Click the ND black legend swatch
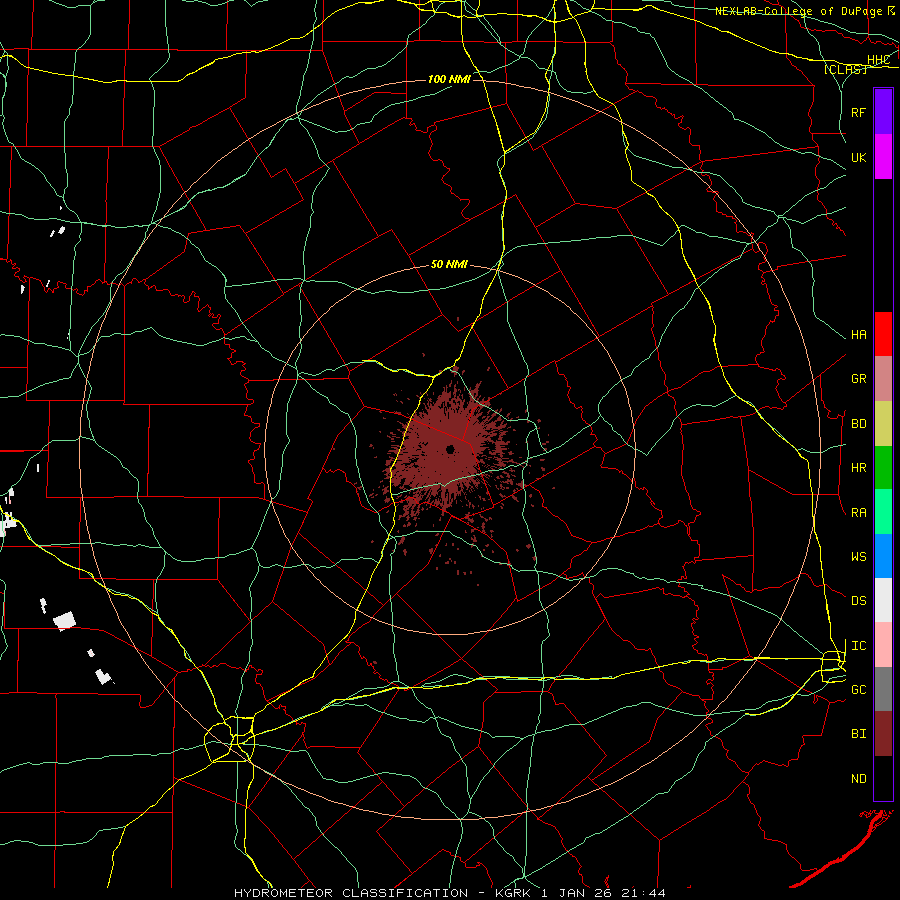The image size is (900, 900). tap(883, 778)
